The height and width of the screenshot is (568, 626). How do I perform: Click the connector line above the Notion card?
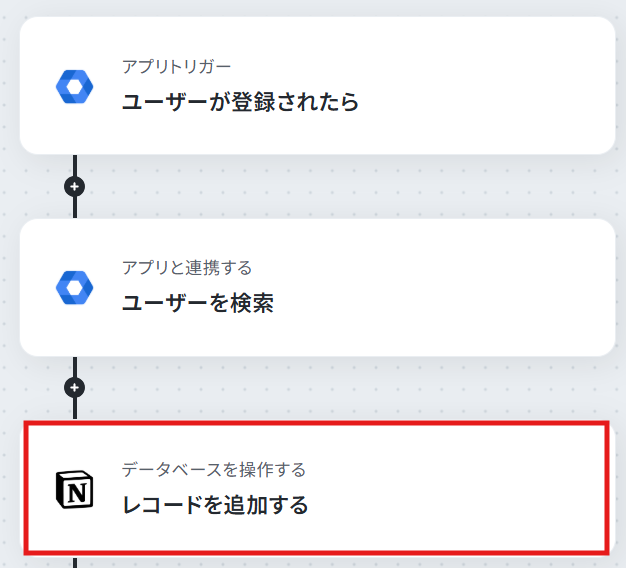pos(75,409)
